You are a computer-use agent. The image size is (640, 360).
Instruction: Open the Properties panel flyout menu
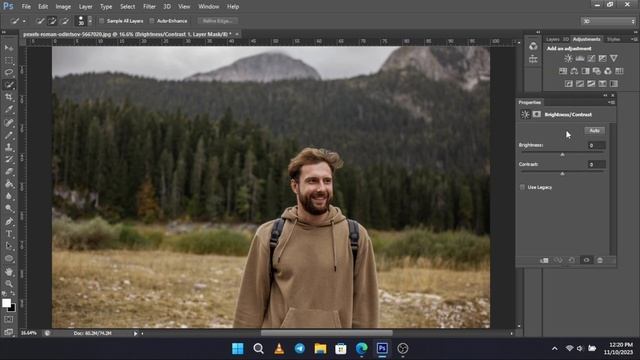pos(611,102)
